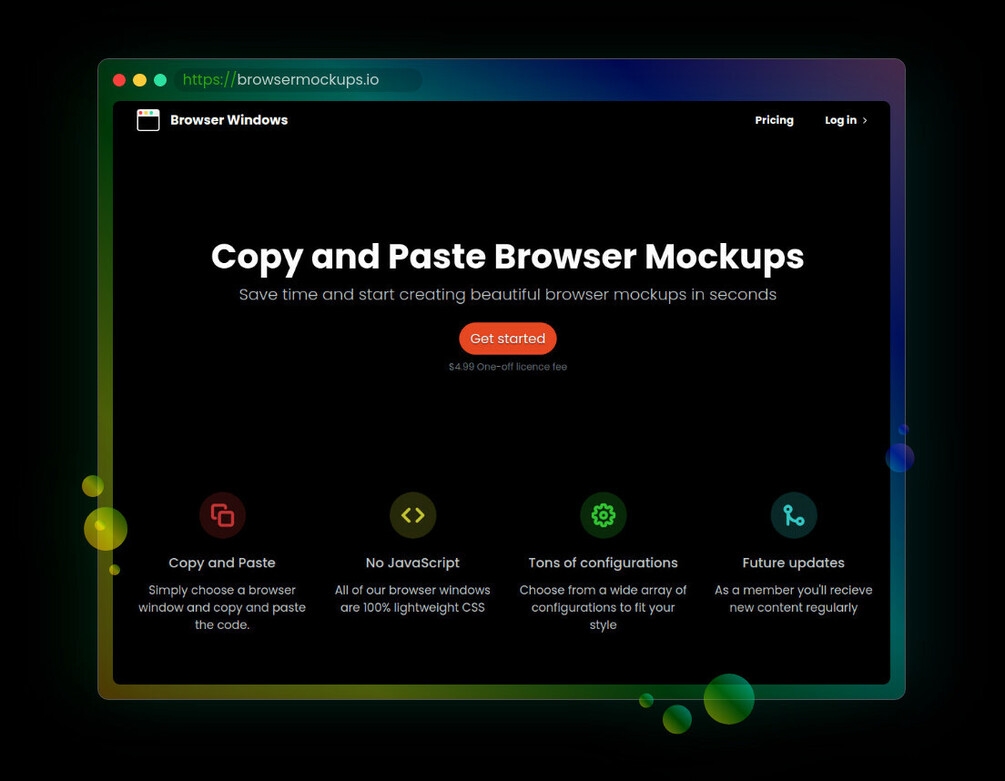
Task: Click the Browser Windows brand name
Action: pyautogui.click(x=229, y=120)
